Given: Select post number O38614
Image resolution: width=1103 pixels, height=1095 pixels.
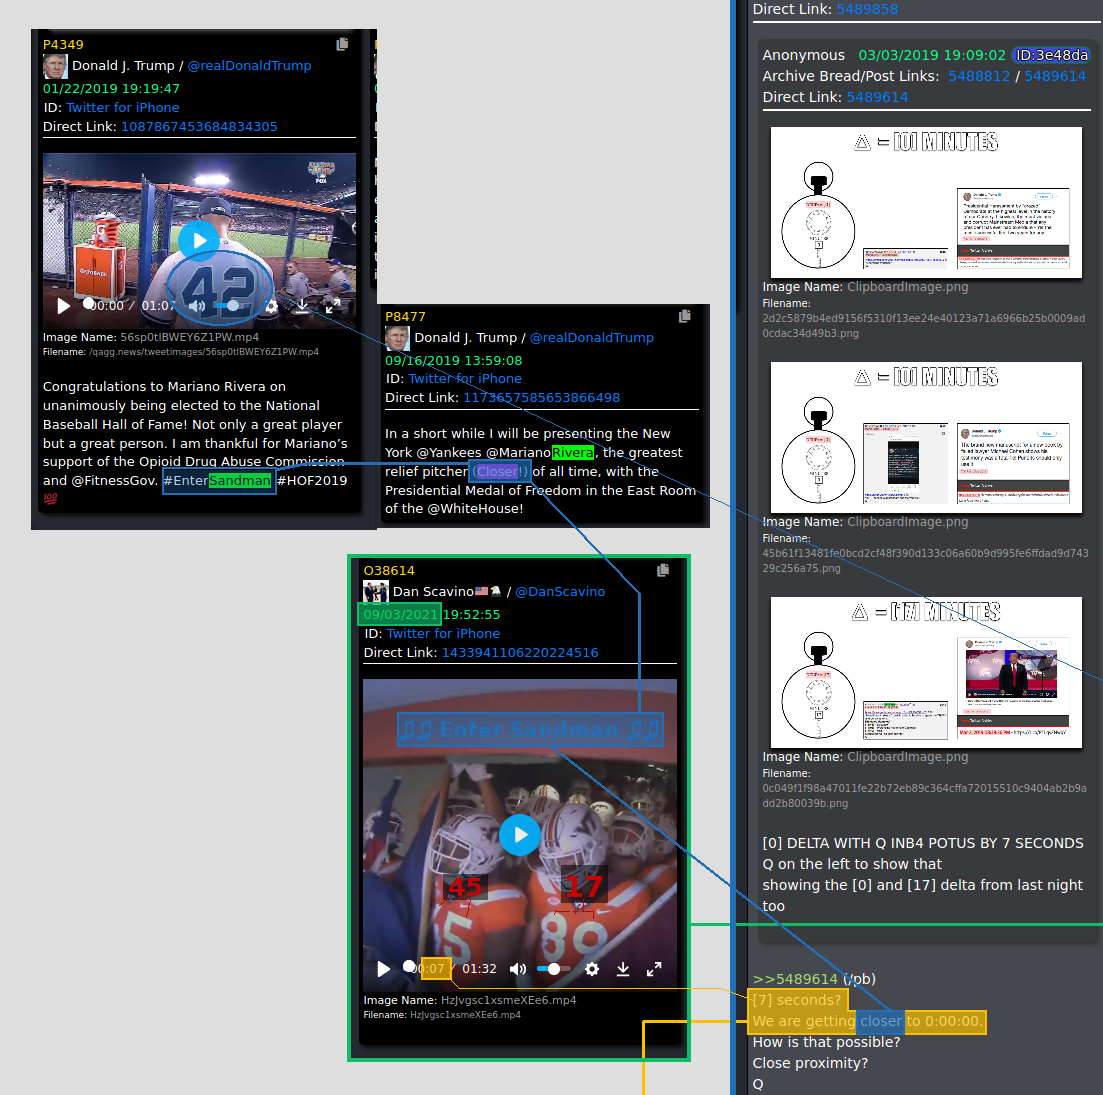Looking at the screenshot, I should coord(389,570).
